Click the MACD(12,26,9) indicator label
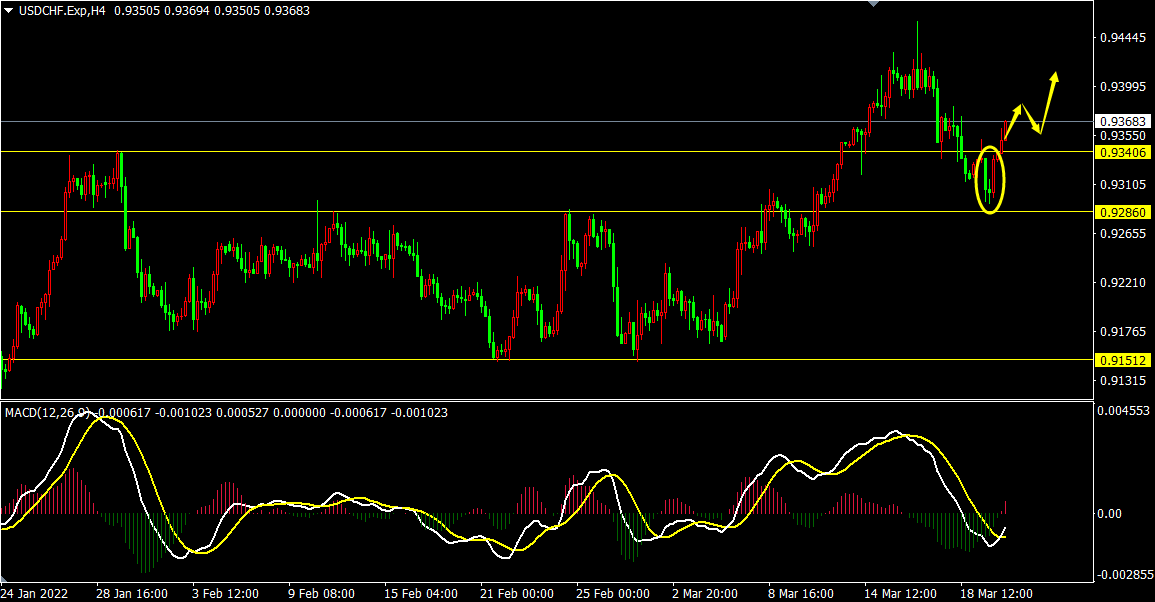1155x602 pixels. pyautogui.click(x=49, y=413)
